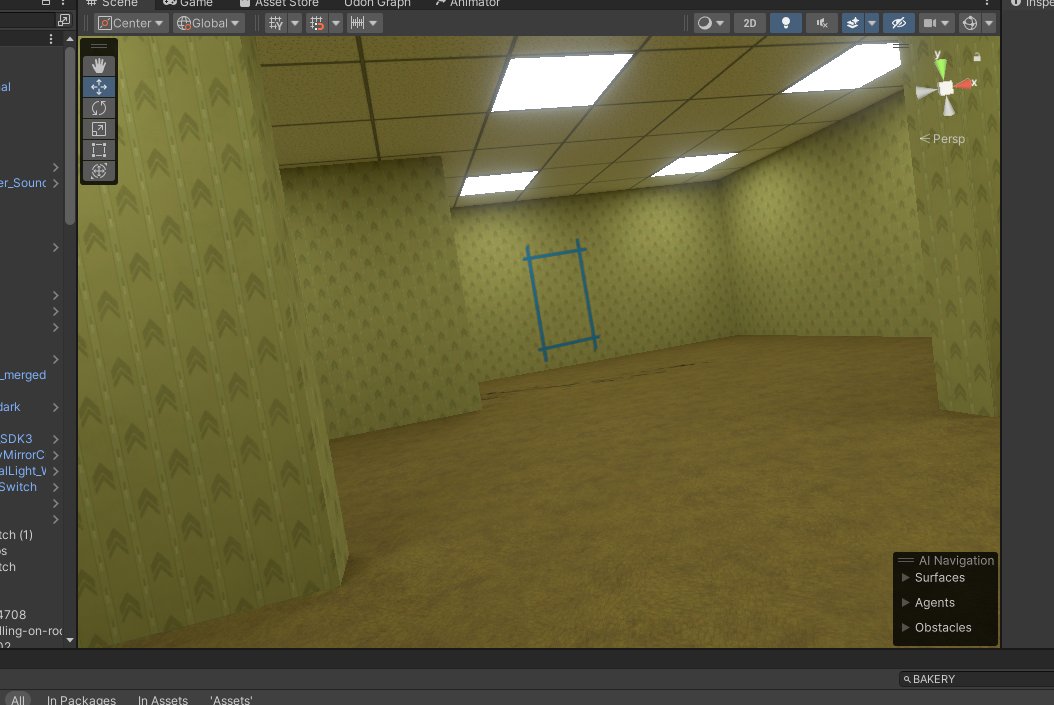The width and height of the screenshot is (1054, 705).
Task: Open the gizmos dropdown arrow
Action: pyautogui.click(x=989, y=24)
